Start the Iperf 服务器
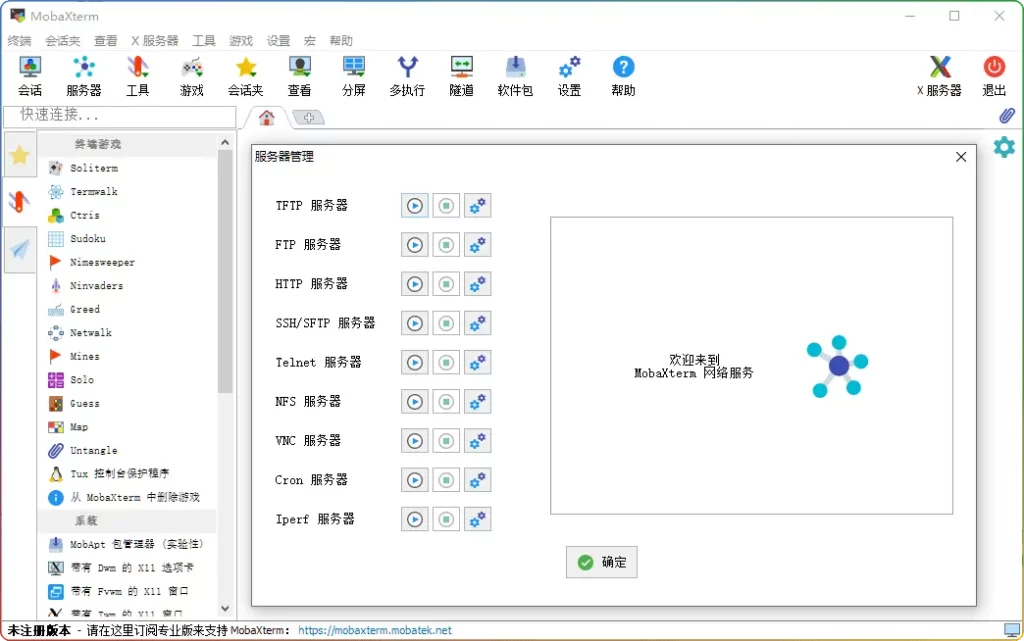The width and height of the screenshot is (1024, 641). pyautogui.click(x=415, y=520)
